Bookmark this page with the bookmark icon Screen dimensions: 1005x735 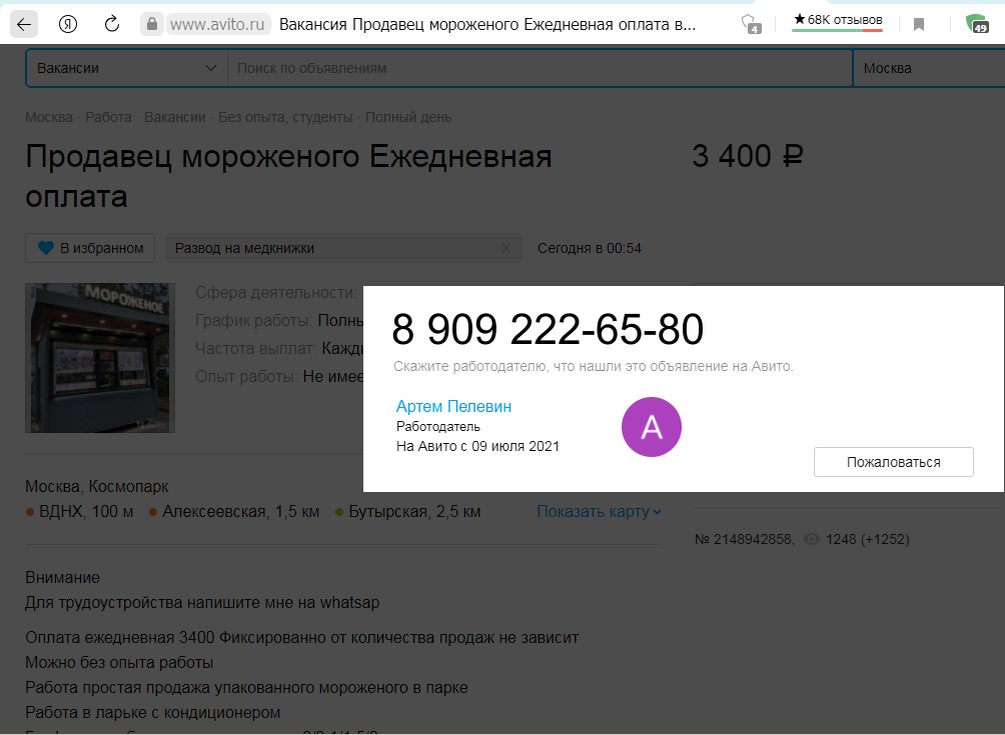[x=918, y=24]
